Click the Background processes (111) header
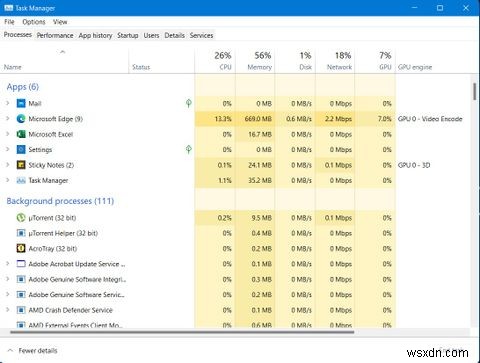Screen dimensions: 480x363 [60, 201]
